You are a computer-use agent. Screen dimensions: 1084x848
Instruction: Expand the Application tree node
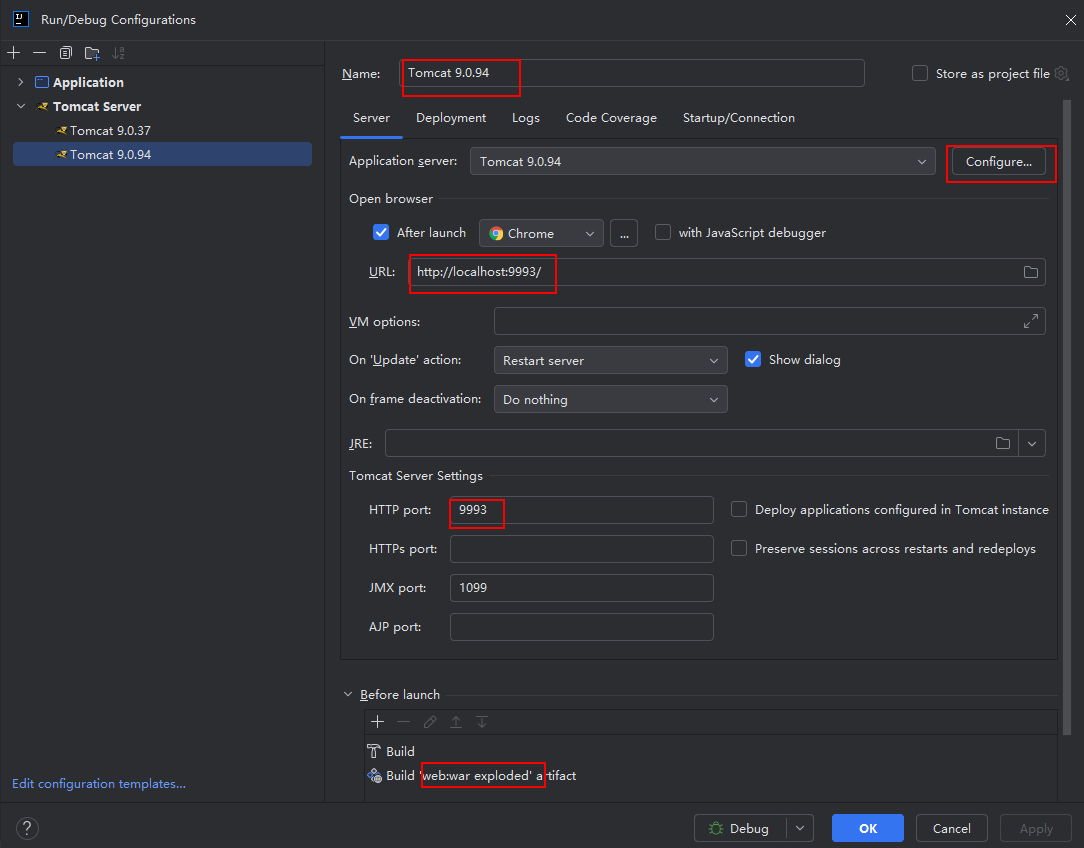(x=20, y=82)
